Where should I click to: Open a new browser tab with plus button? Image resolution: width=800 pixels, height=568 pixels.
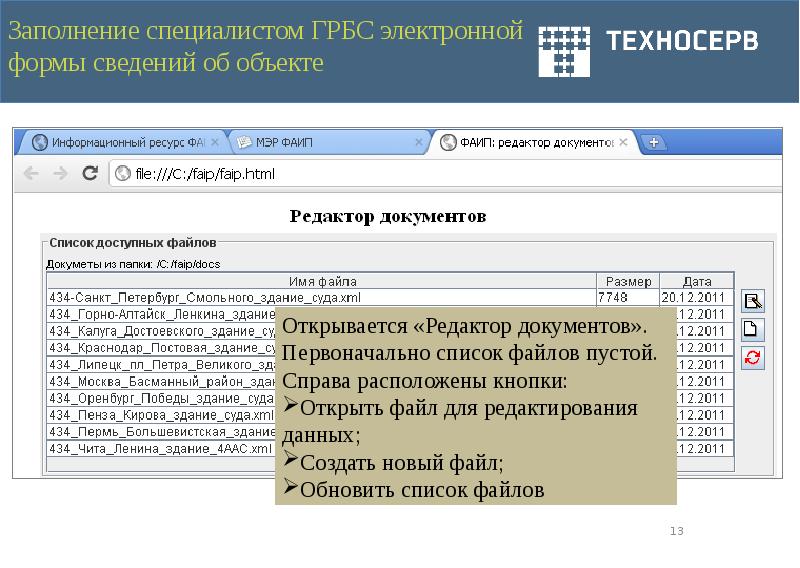tap(654, 143)
